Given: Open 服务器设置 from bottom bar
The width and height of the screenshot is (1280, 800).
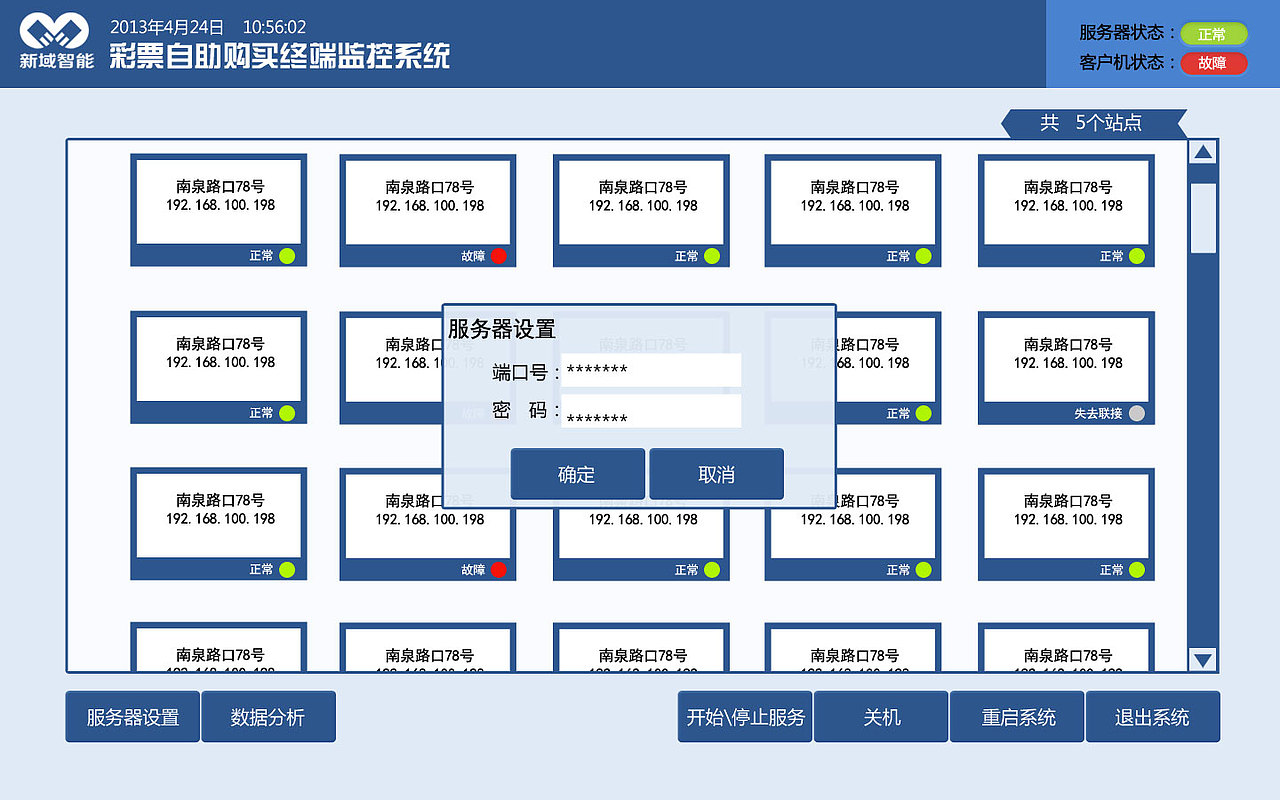Looking at the screenshot, I should (133, 717).
